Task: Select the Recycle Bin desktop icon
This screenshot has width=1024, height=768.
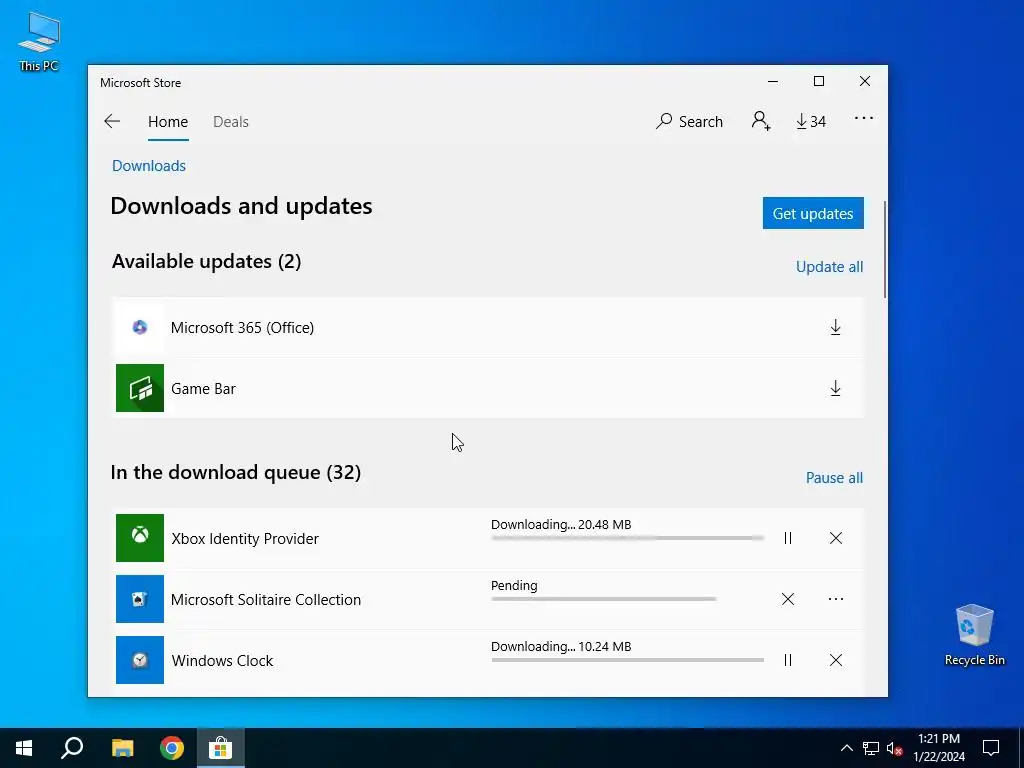Action: tap(974, 635)
